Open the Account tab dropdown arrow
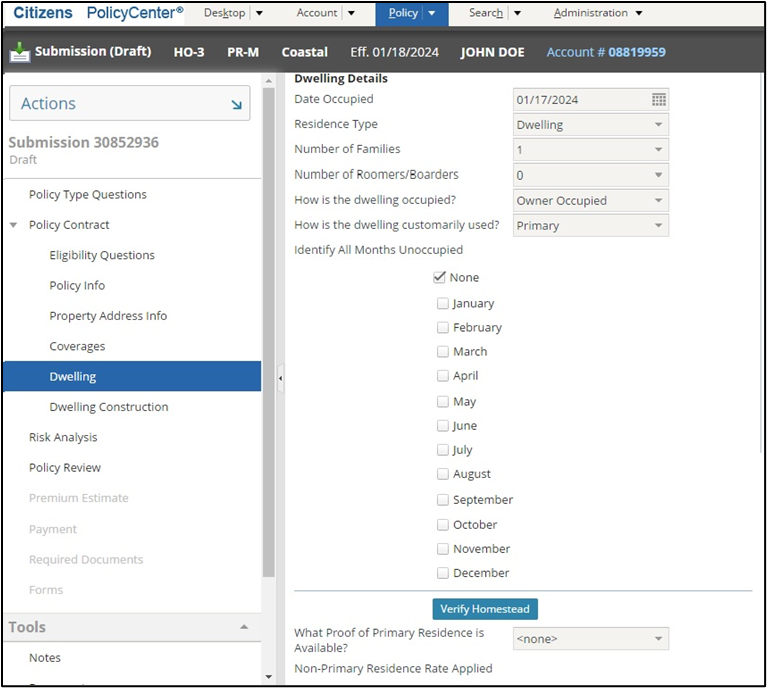This screenshot has width=767, height=688. tap(351, 14)
